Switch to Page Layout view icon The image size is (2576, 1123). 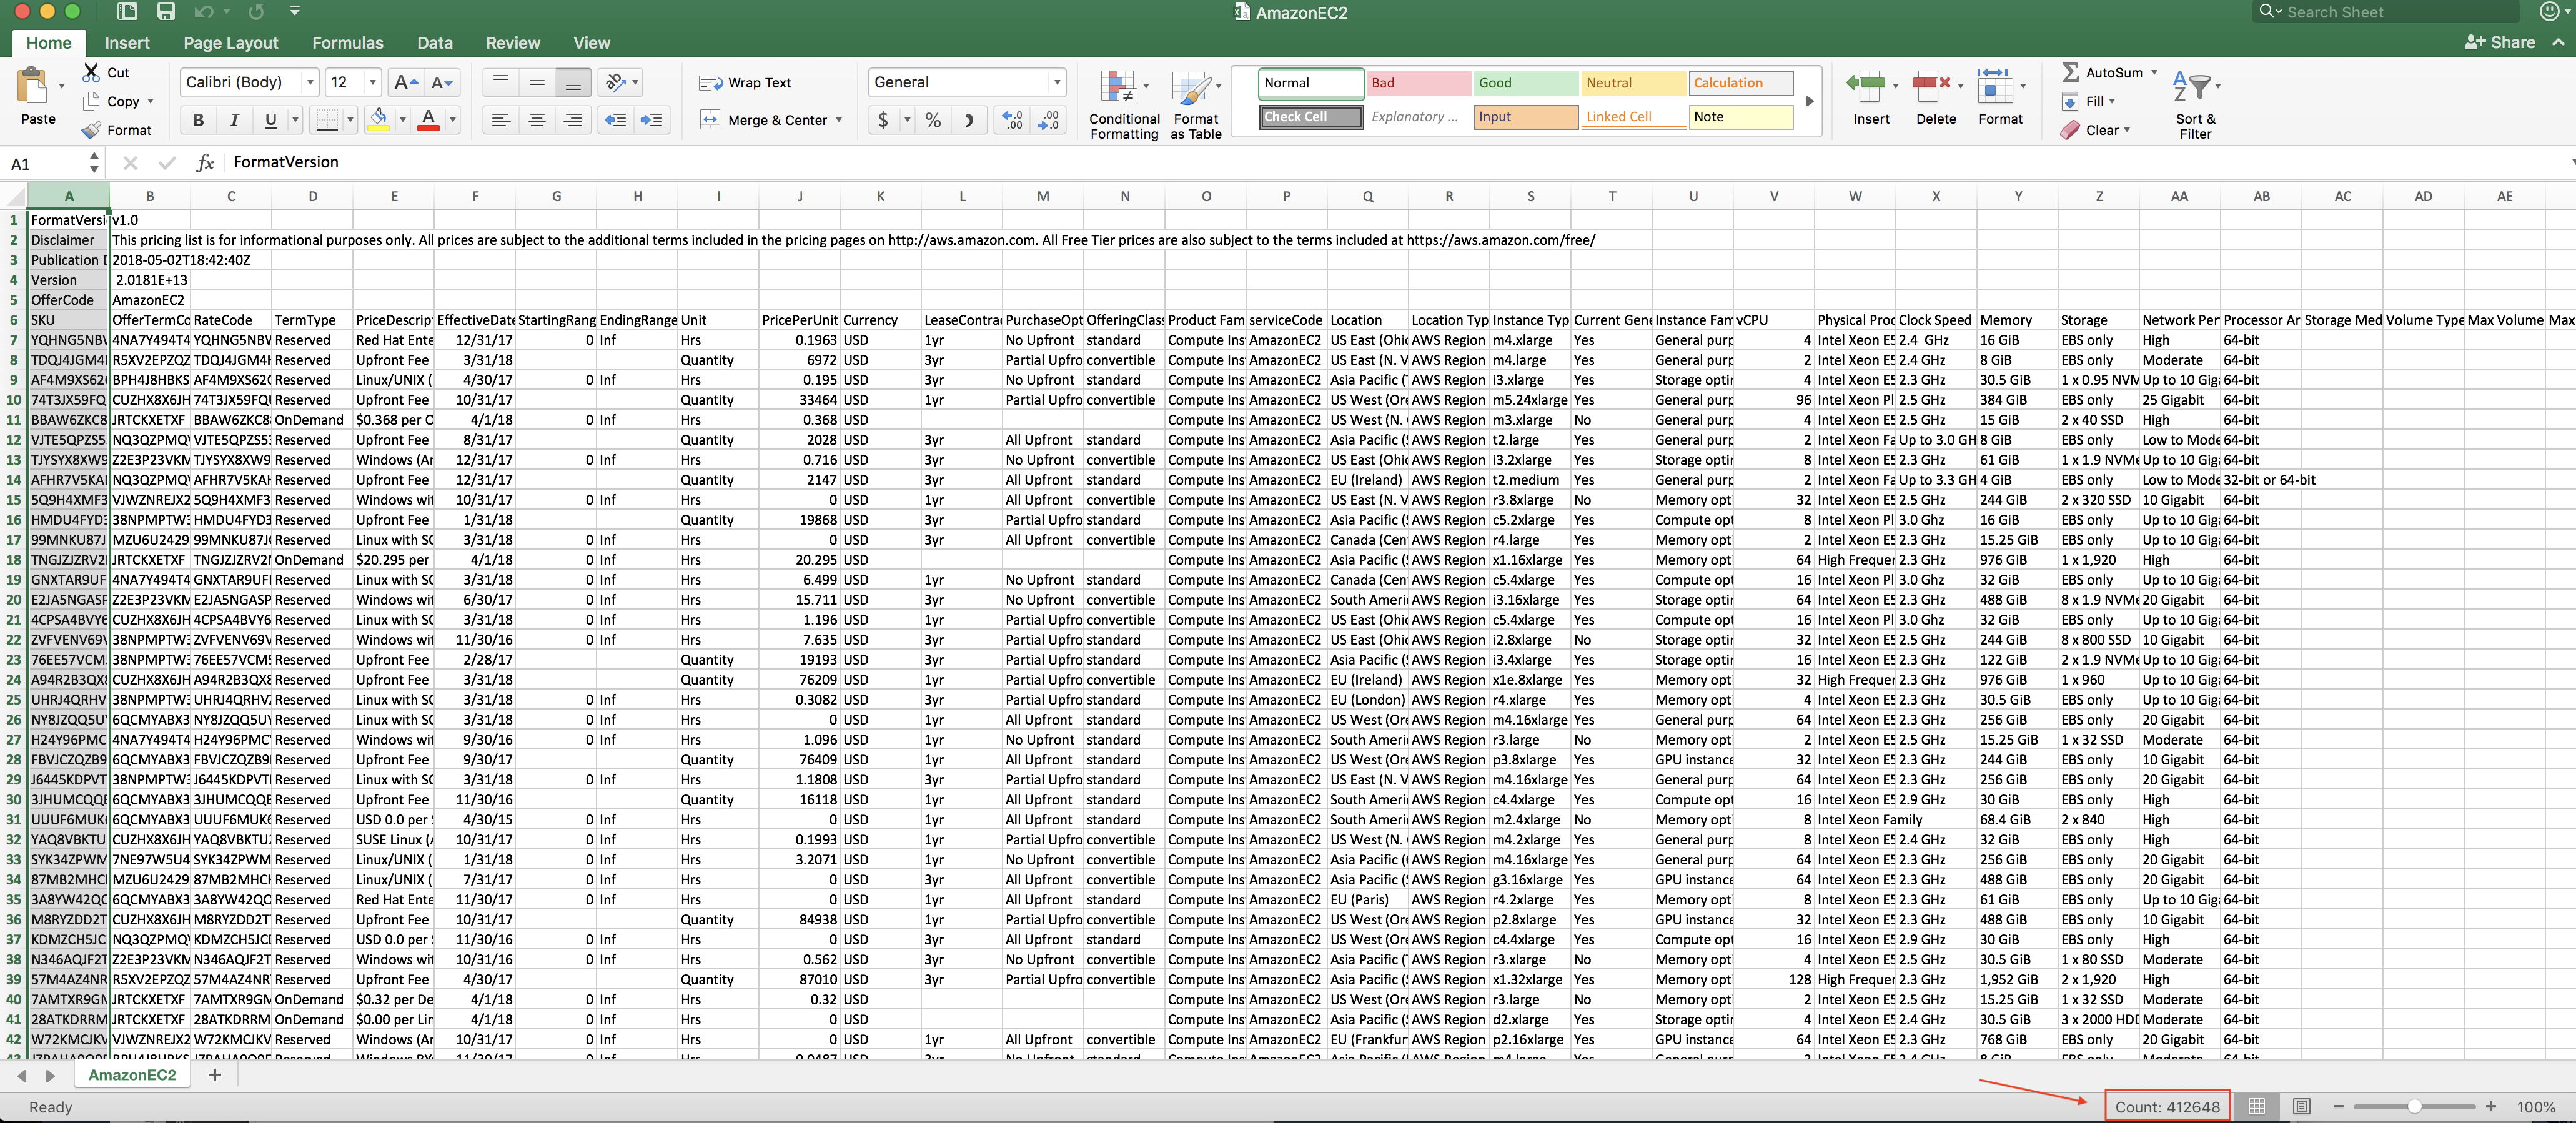[x=2301, y=1106]
